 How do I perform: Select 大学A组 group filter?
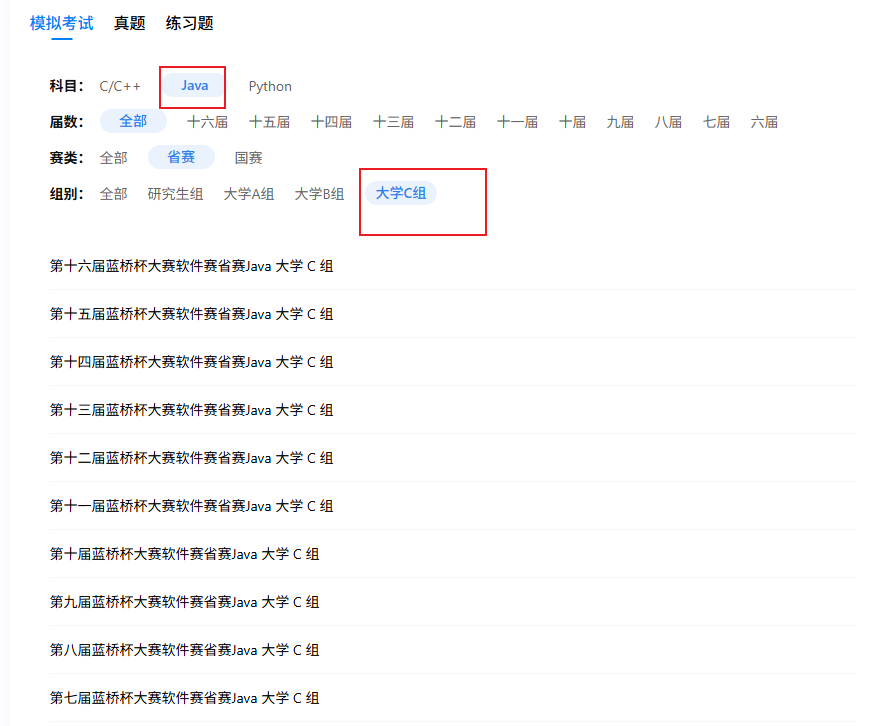(x=249, y=194)
